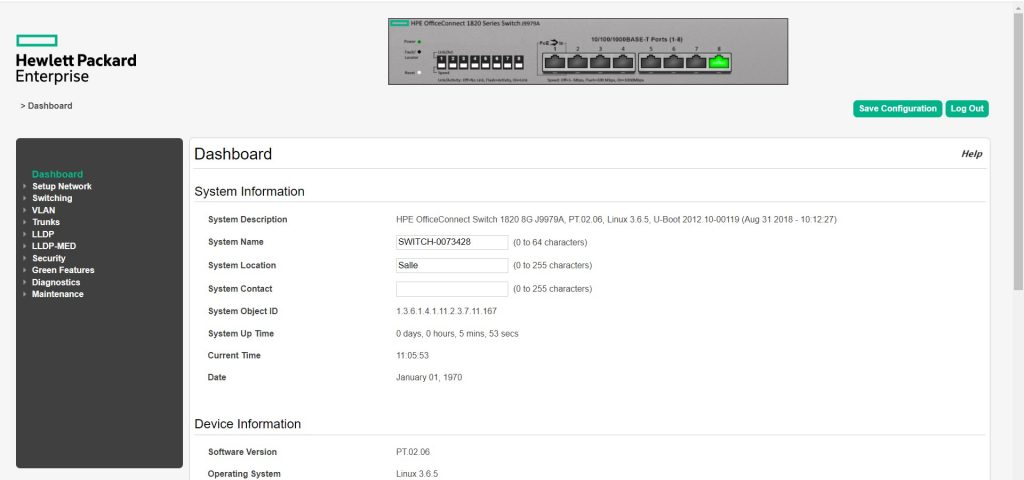
Task: Select Operating System value Linux 3.6.5
Action: click(417, 474)
